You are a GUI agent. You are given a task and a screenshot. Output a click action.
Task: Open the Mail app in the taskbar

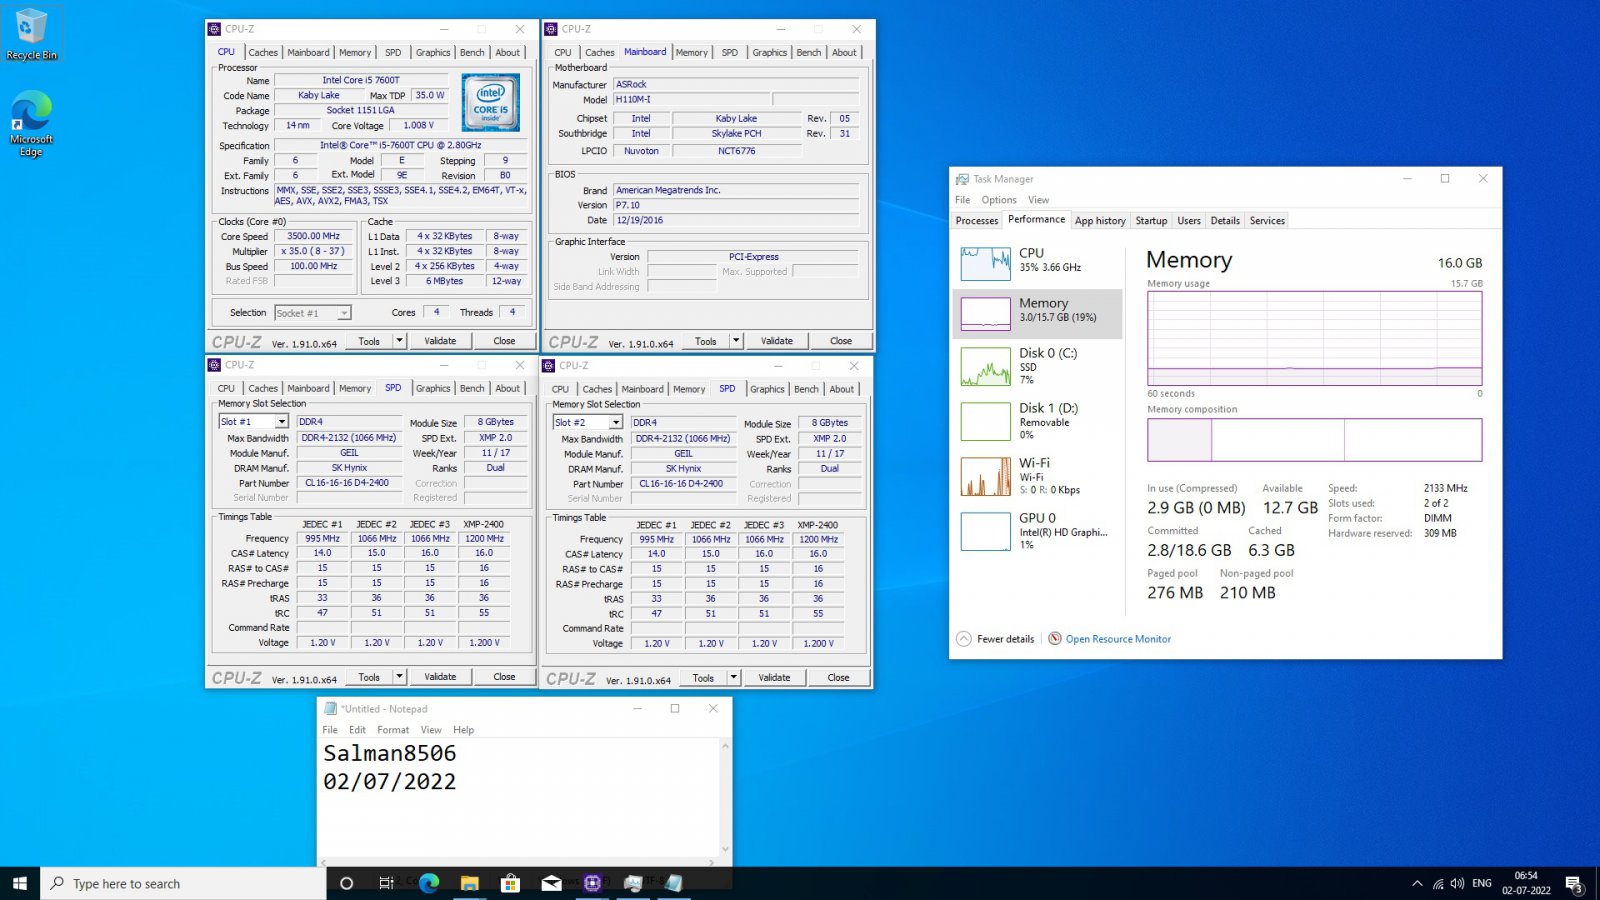[x=551, y=883]
